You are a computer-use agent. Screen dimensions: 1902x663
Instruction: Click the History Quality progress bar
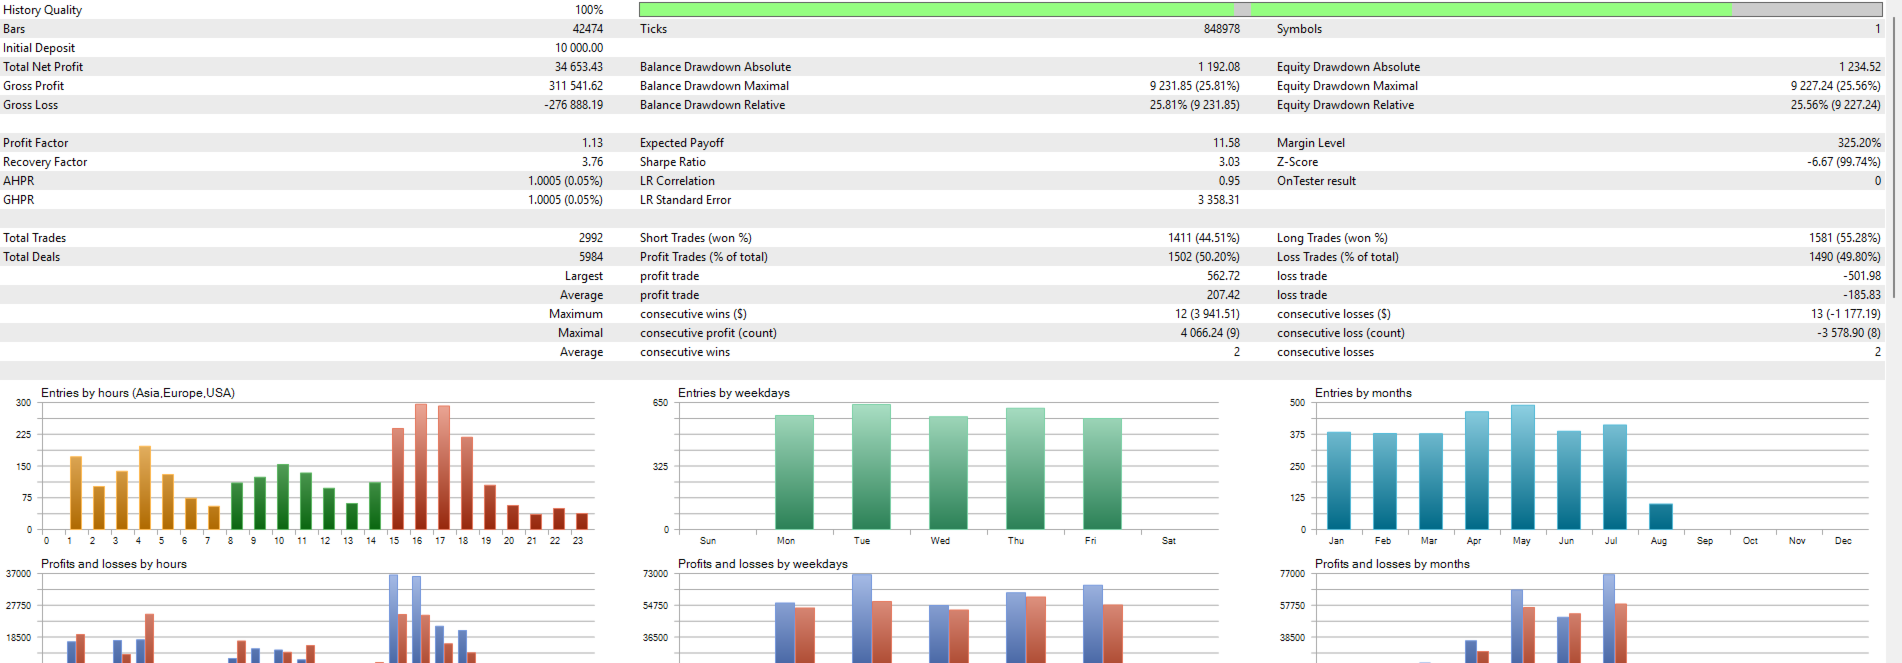click(1260, 9)
